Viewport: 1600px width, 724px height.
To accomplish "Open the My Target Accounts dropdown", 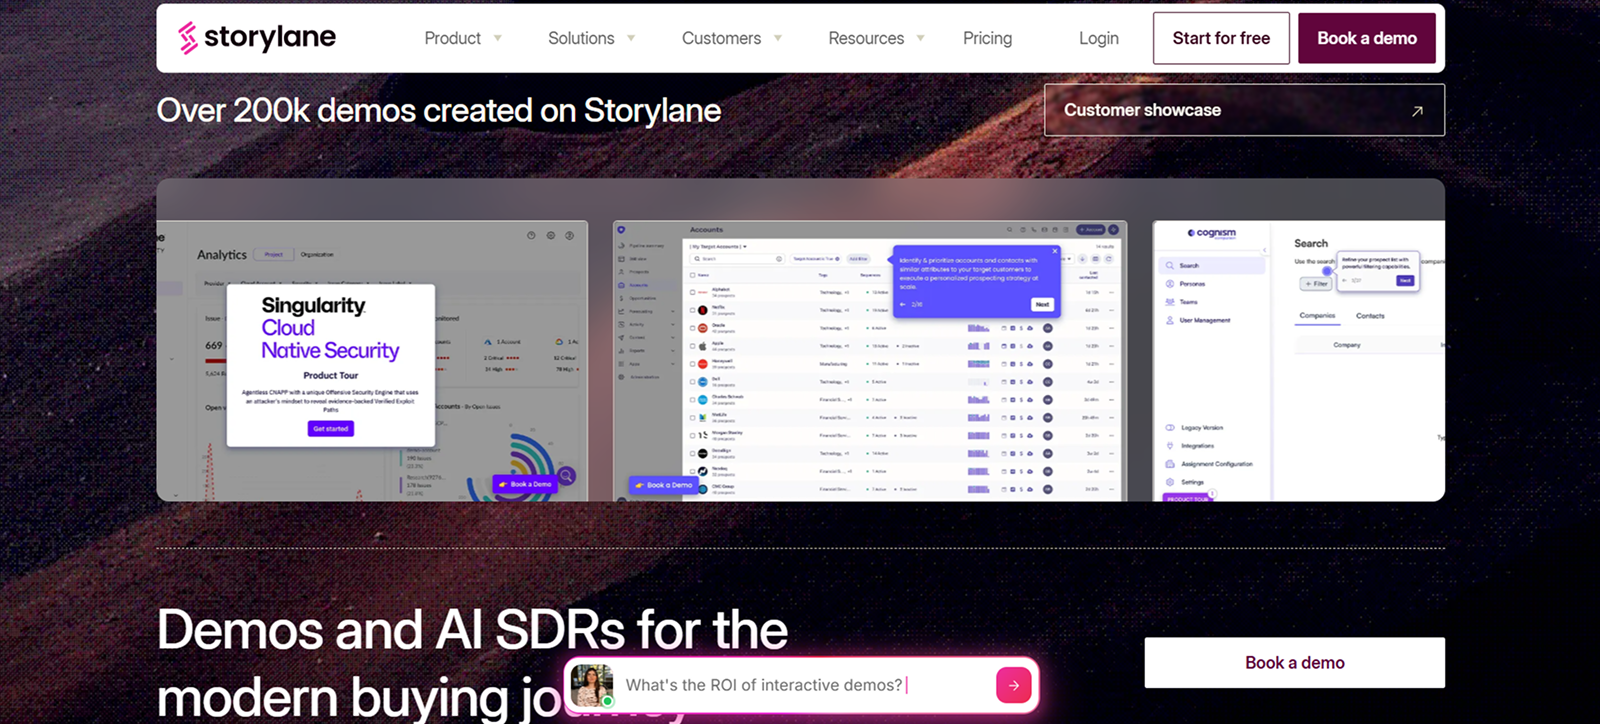I will tap(719, 246).
